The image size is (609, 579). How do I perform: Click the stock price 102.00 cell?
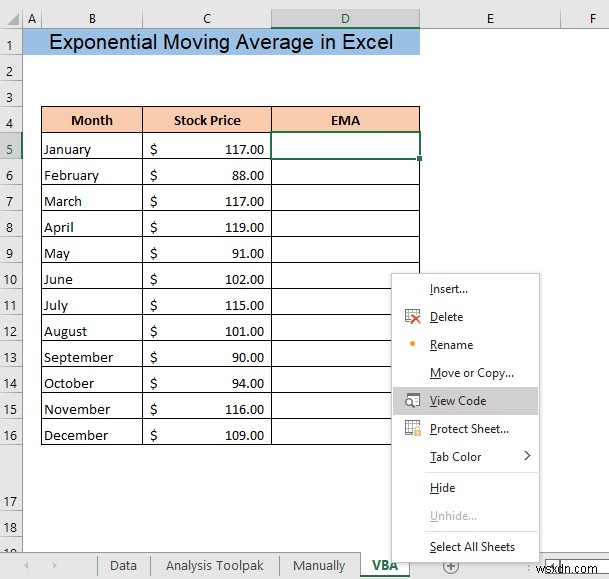click(x=207, y=276)
